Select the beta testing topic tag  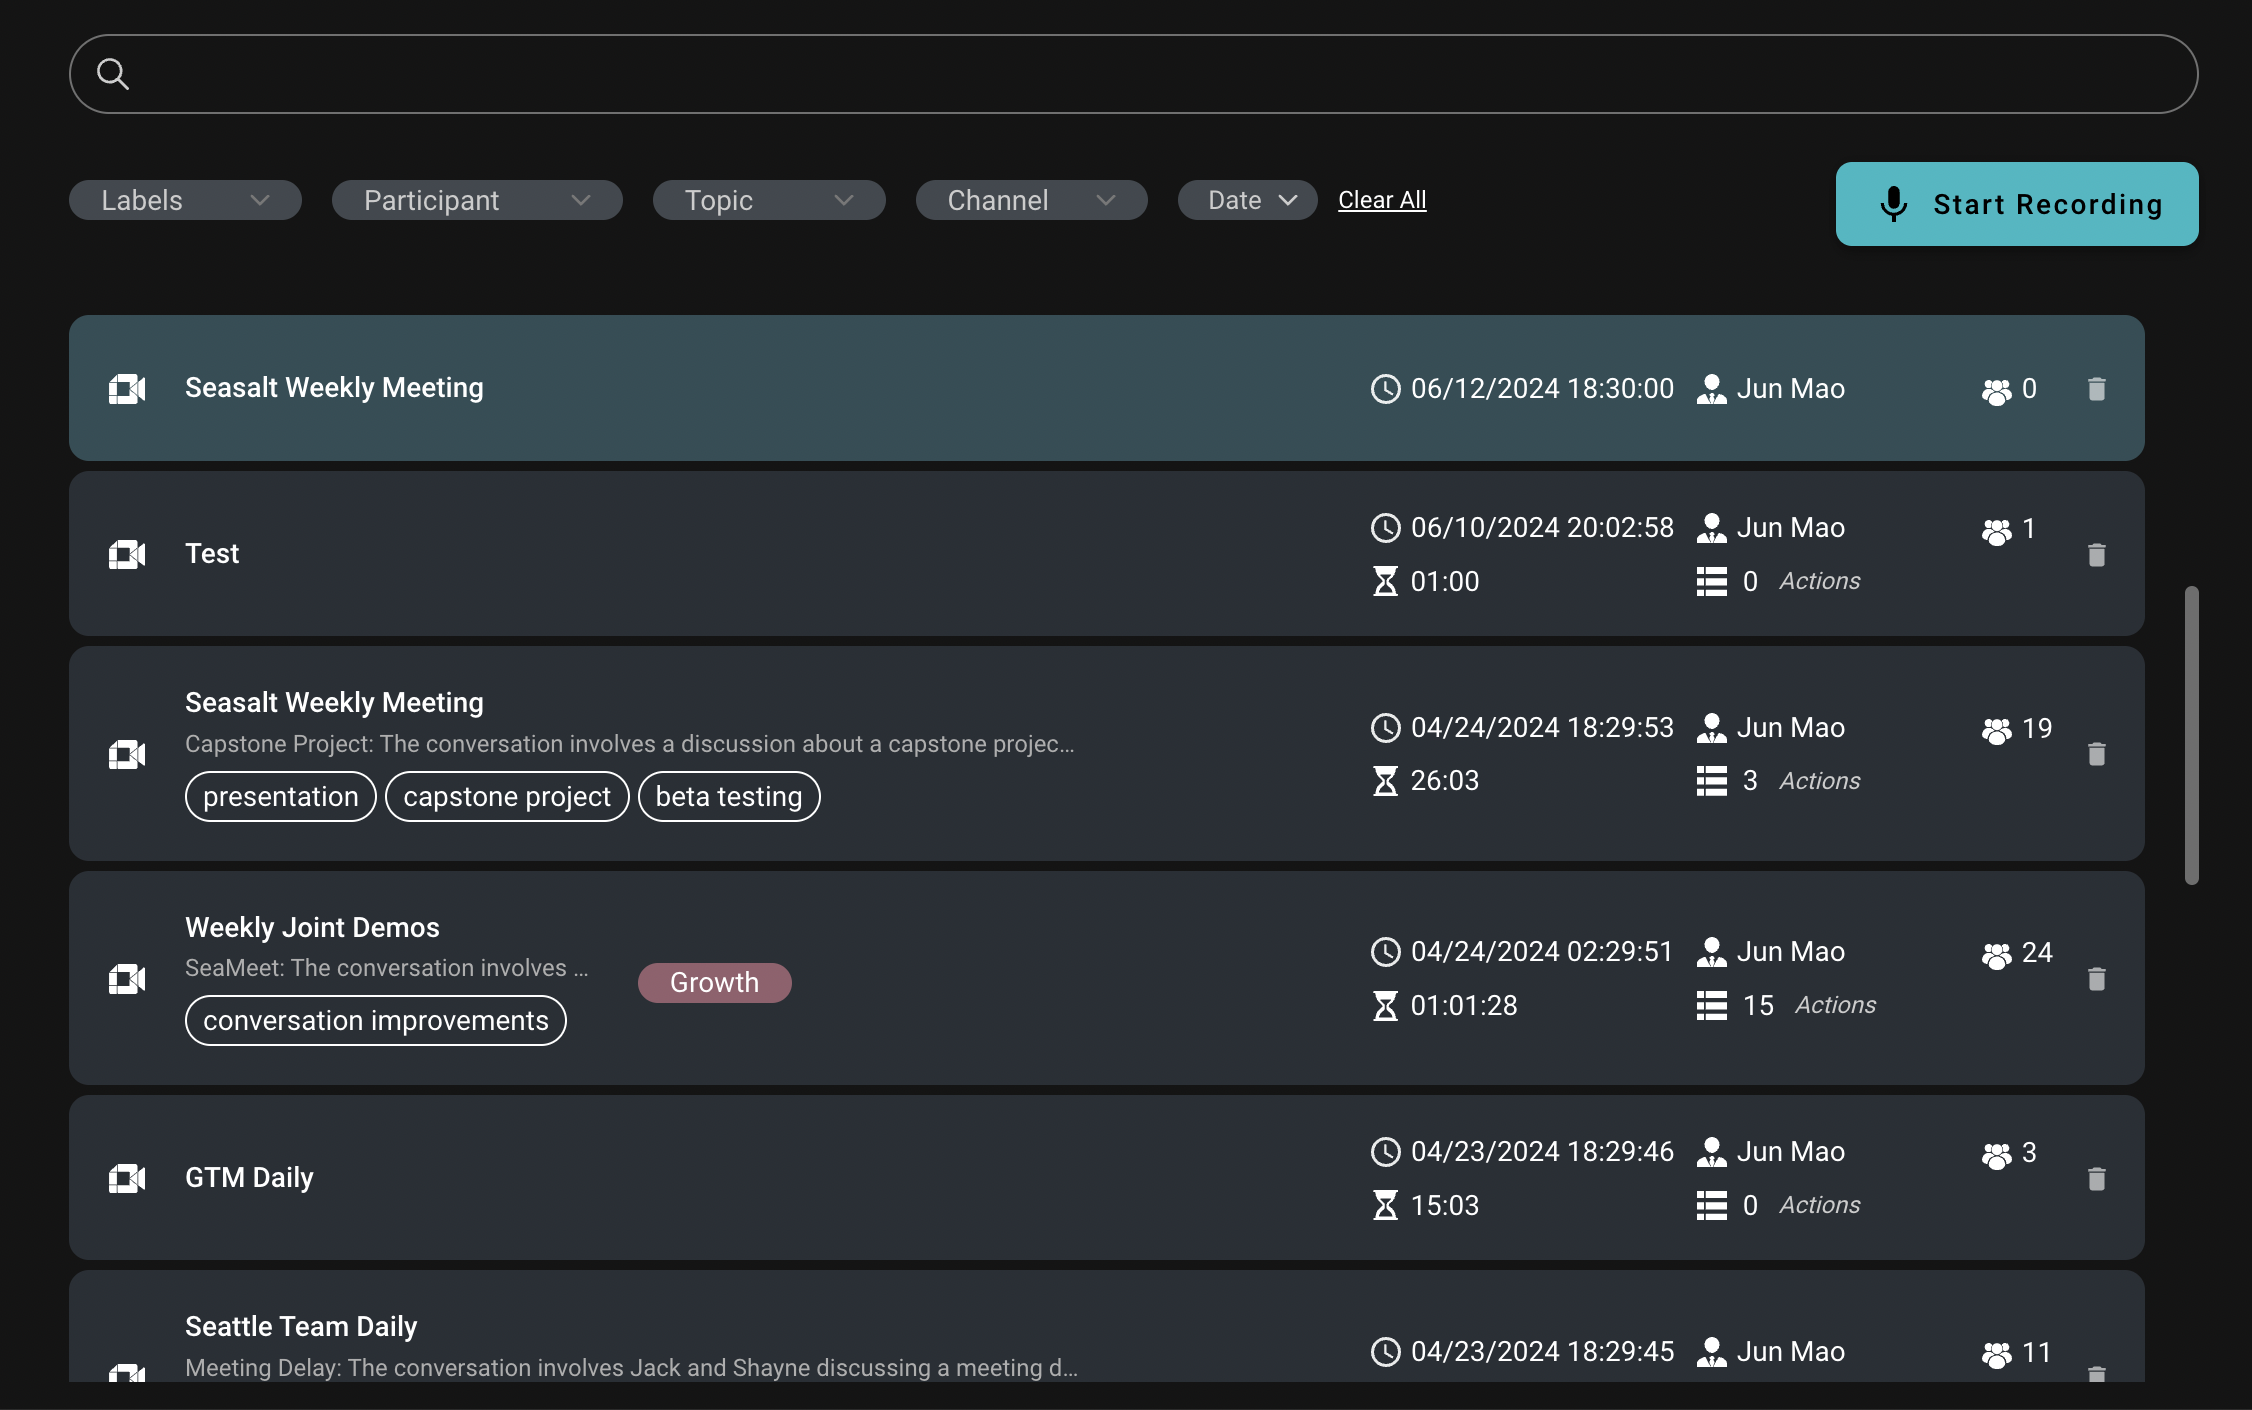coord(729,797)
